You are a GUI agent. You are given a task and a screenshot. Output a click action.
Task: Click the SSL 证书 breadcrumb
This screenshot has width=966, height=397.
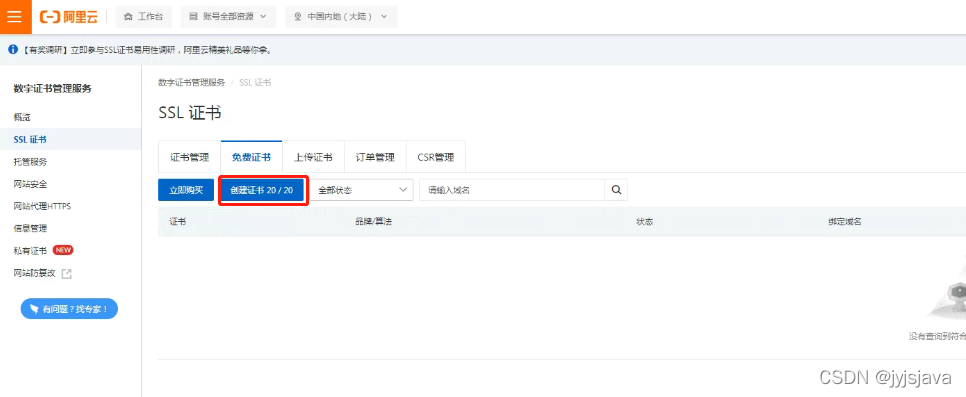254,82
